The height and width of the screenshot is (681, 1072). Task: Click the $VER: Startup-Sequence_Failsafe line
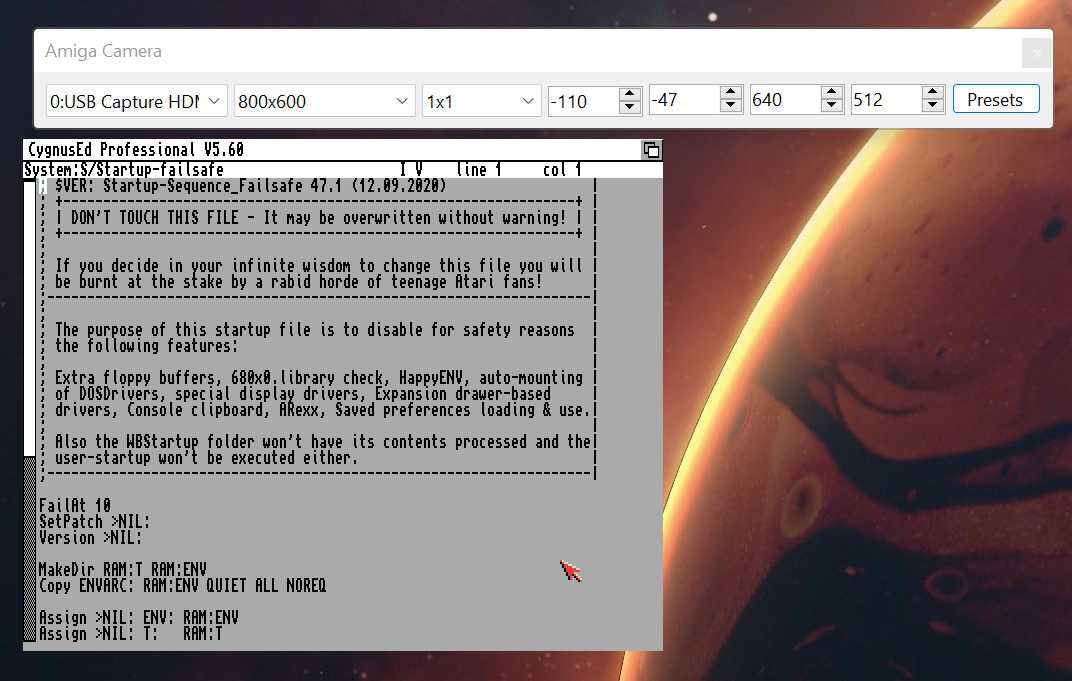(x=250, y=186)
